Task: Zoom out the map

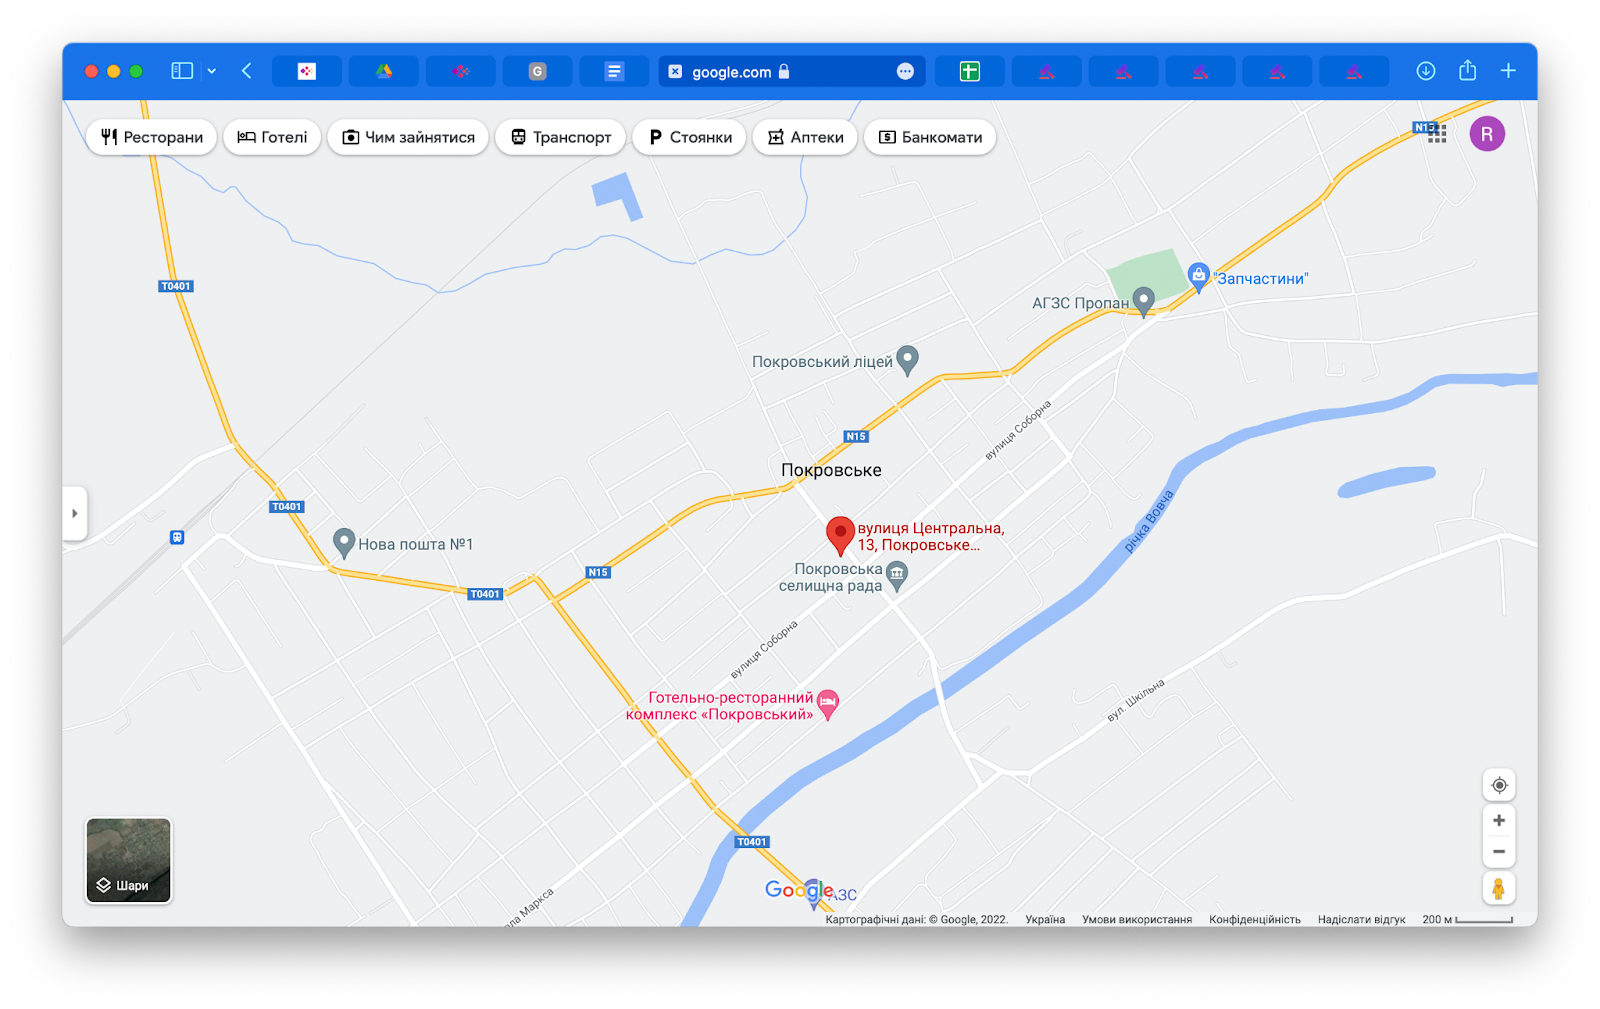Action: click(x=1498, y=852)
